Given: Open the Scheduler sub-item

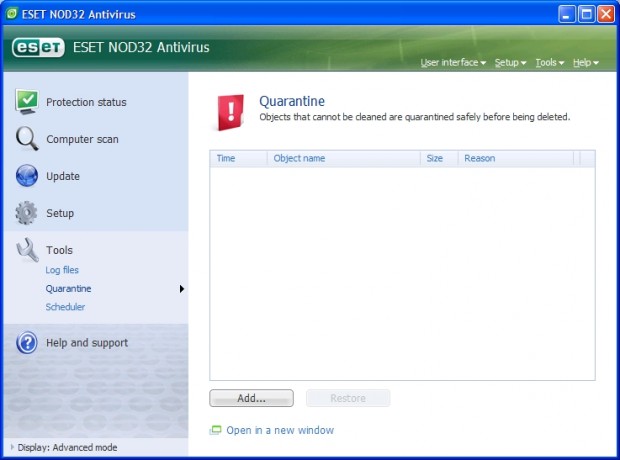Looking at the screenshot, I should tap(65, 307).
